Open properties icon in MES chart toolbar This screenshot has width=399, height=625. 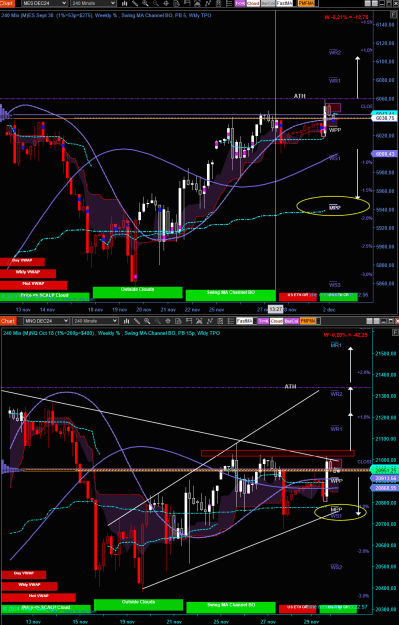point(229,3)
